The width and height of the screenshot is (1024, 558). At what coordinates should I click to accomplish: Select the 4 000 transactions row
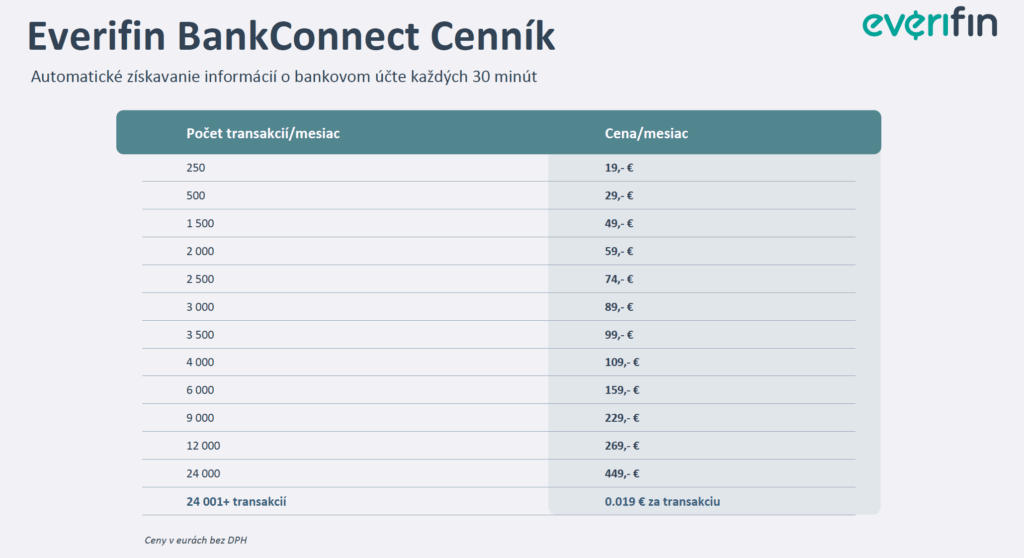click(x=498, y=362)
